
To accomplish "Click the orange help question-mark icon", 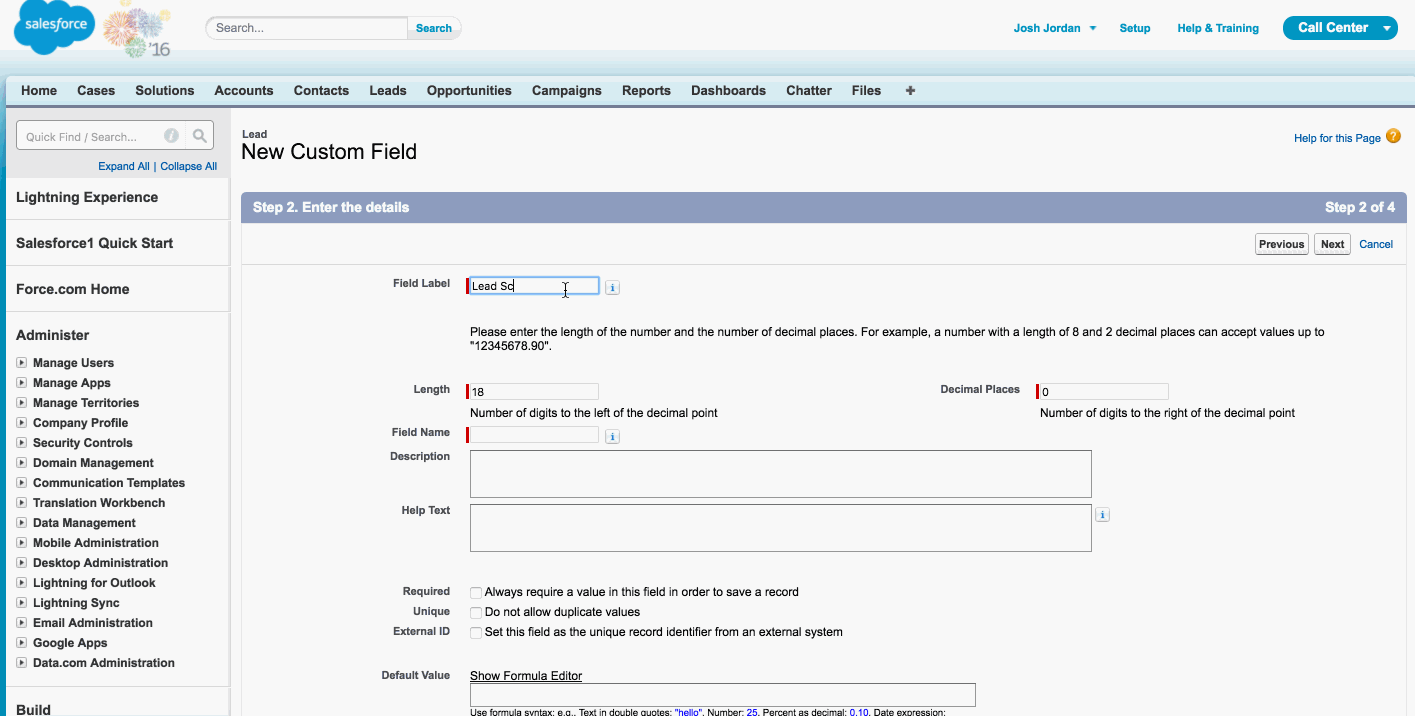I will coord(1393,137).
